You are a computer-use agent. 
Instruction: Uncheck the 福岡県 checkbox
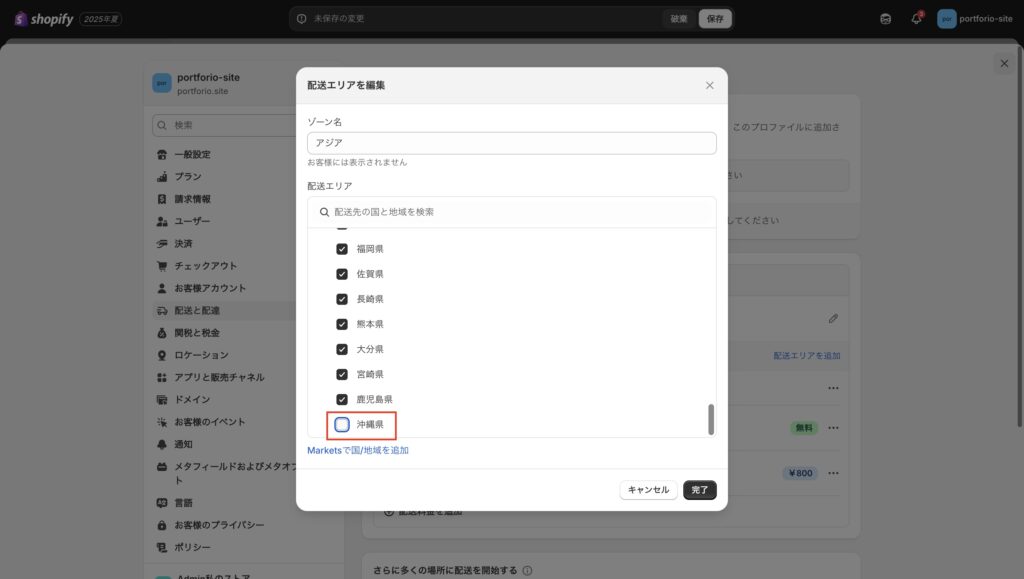tap(342, 249)
